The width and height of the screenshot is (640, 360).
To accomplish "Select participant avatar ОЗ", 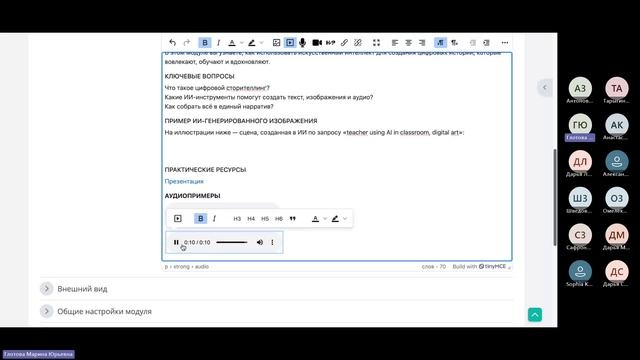I will click(617, 198).
